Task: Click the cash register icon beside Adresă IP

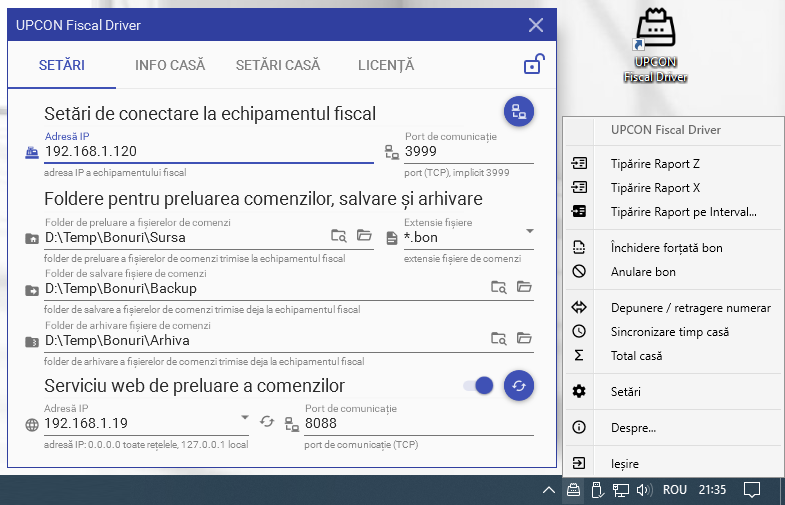Action: pos(32,152)
